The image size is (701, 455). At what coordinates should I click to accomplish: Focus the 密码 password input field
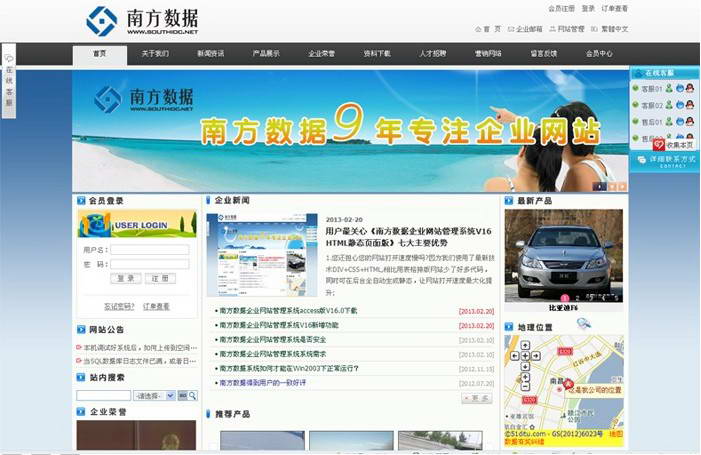(150, 264)
